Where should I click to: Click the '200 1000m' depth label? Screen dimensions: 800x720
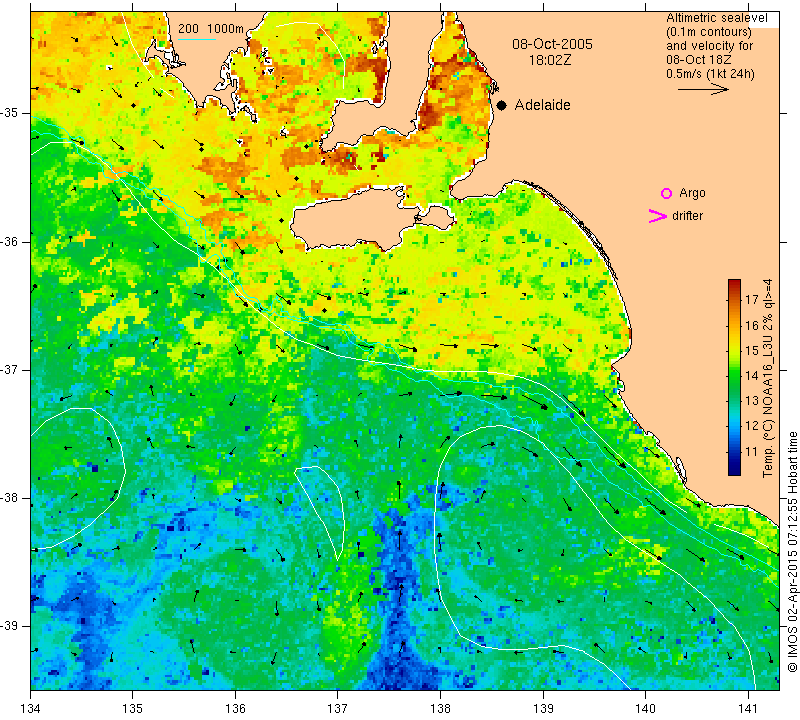pos(211,29)
